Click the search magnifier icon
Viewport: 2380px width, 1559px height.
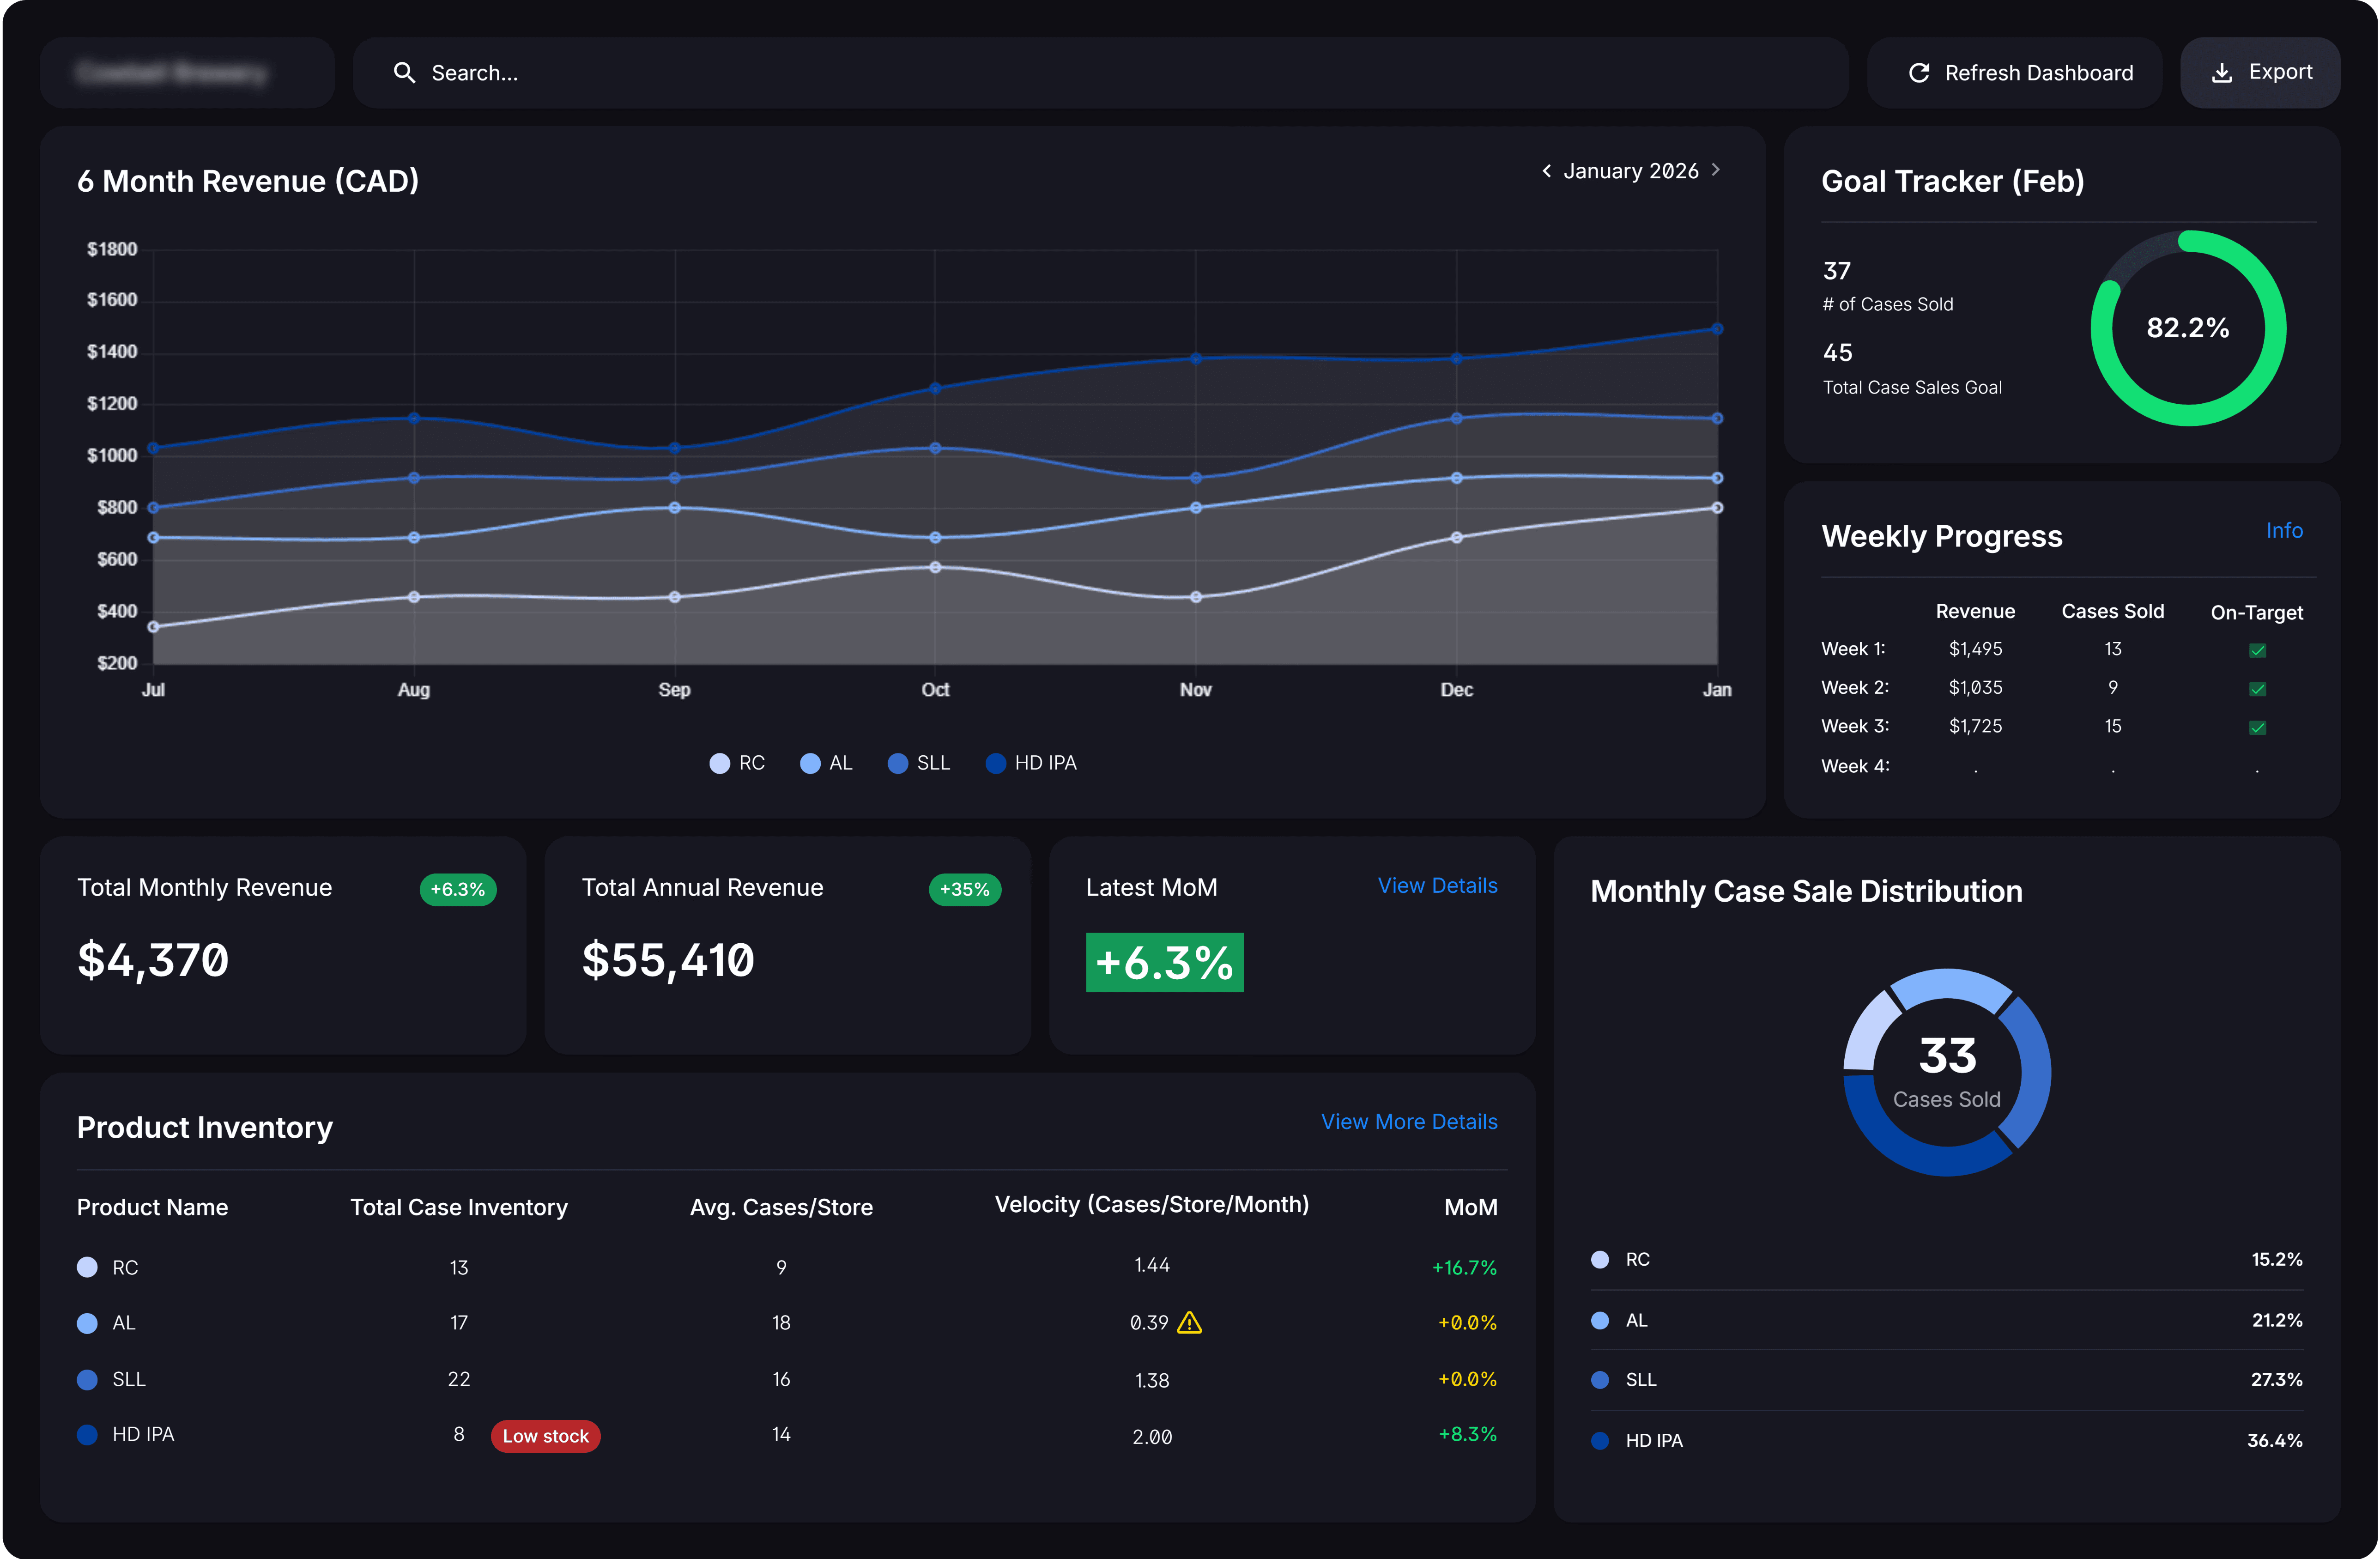[x=404, y=73]
